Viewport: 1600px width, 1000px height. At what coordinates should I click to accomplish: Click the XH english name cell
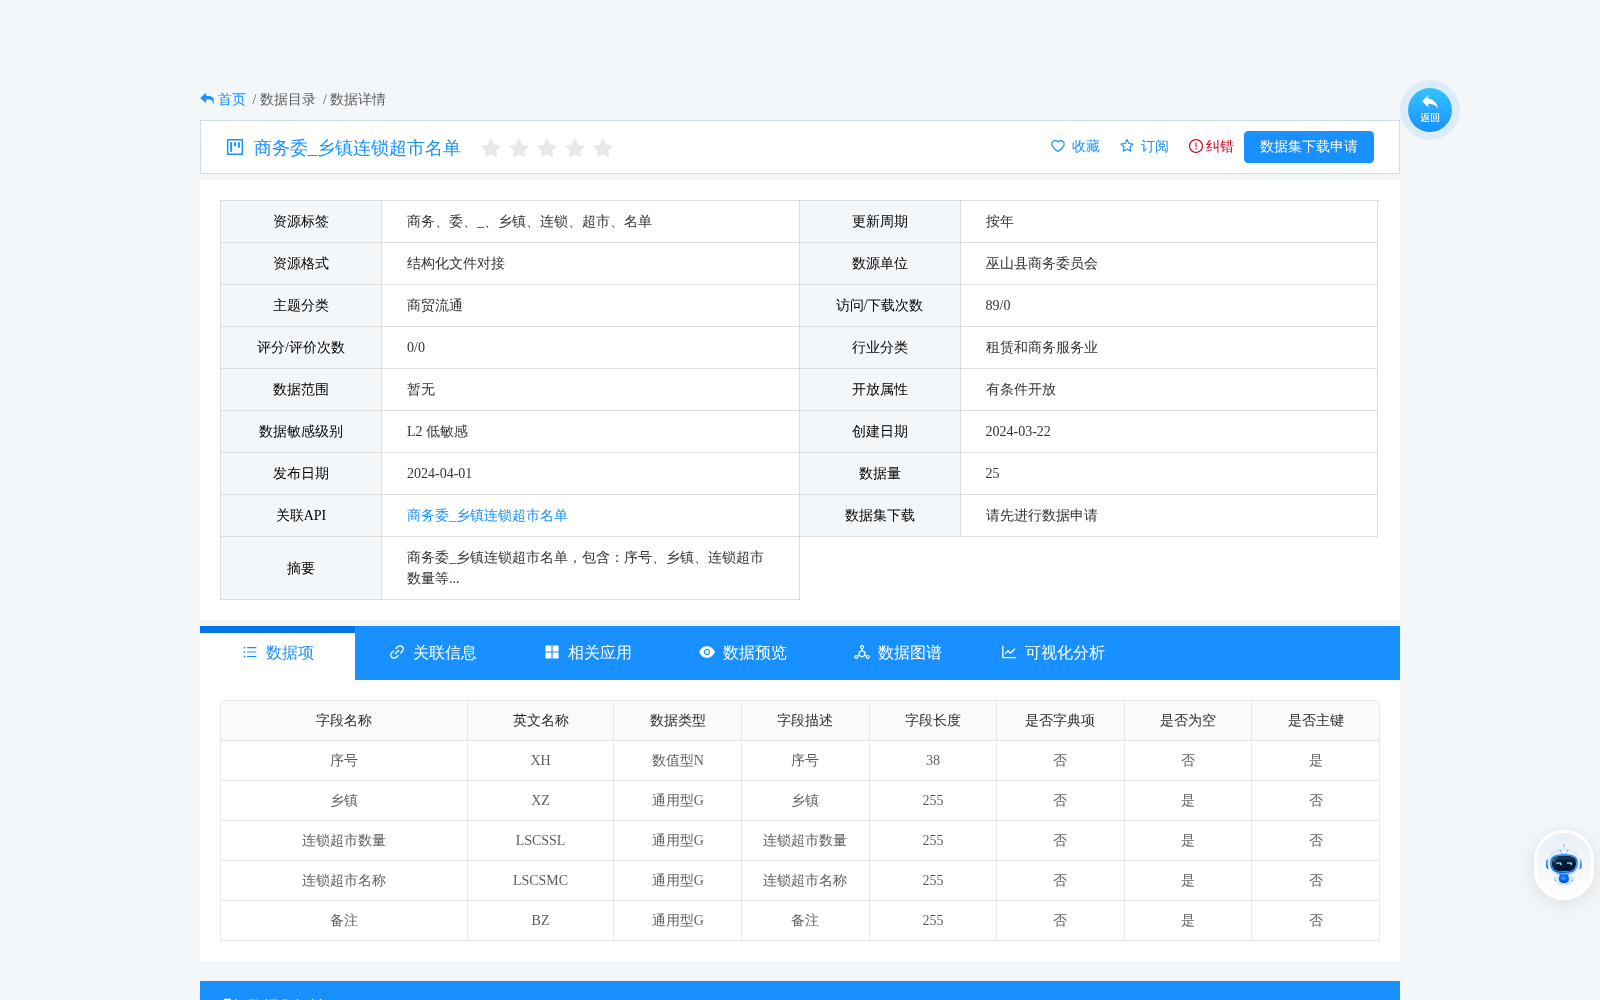541,761
